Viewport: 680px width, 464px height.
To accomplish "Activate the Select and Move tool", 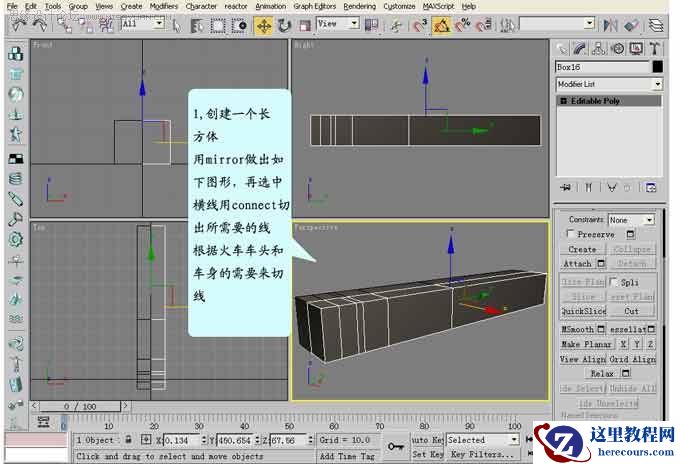I will tap(264, 26).
